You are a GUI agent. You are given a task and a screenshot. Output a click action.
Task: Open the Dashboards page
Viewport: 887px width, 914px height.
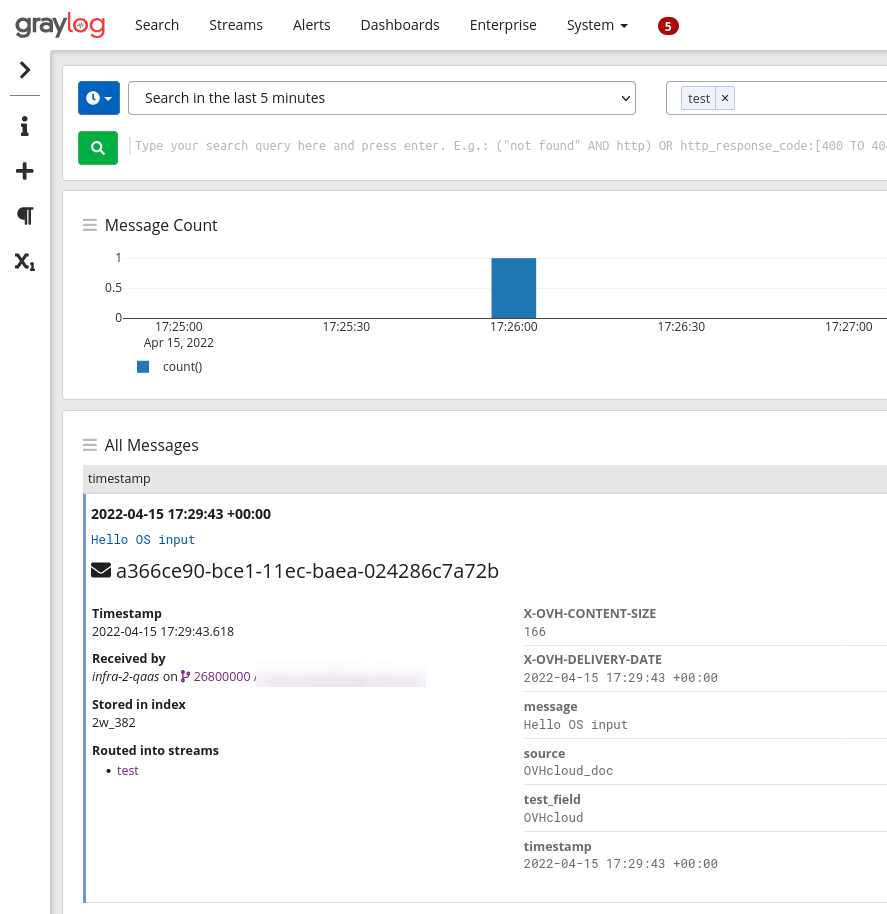400,25
